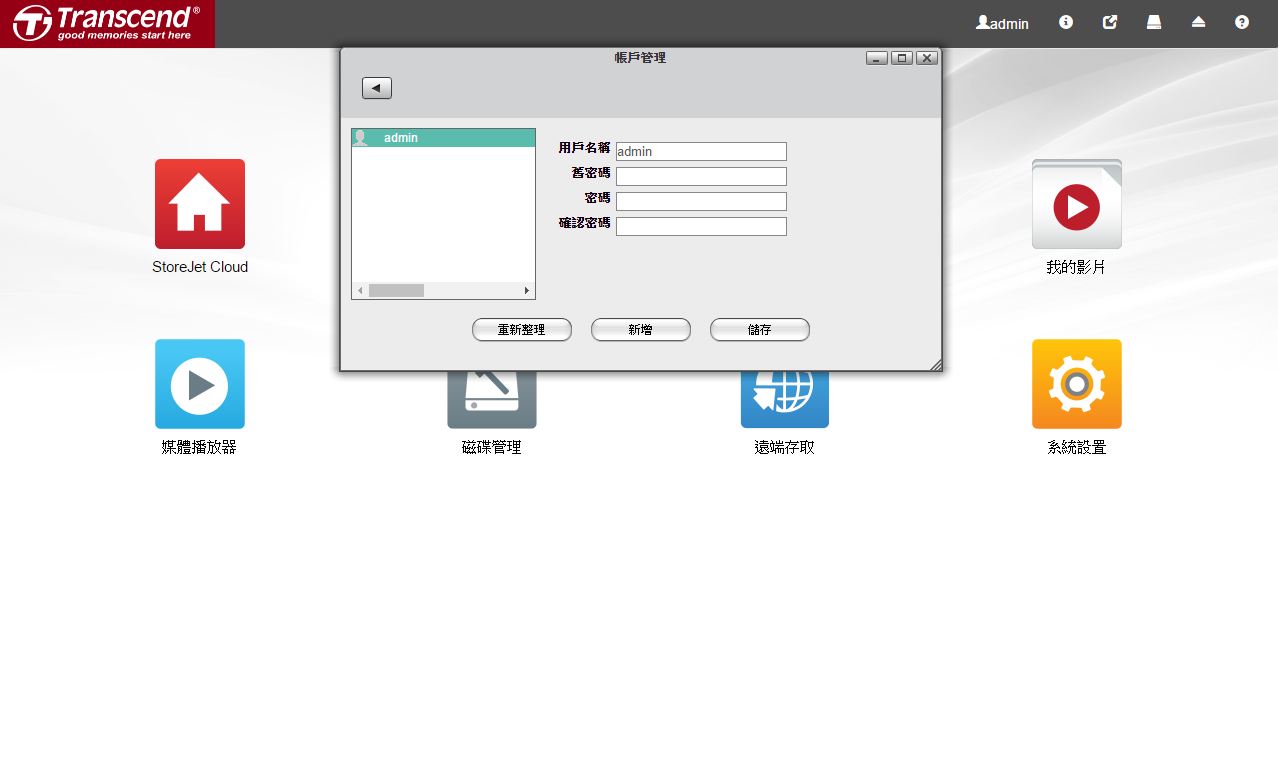Open the StoreJet Cloud home icon
The image size is (1278, 759).
pyautogui.click(x=200, y=204)
